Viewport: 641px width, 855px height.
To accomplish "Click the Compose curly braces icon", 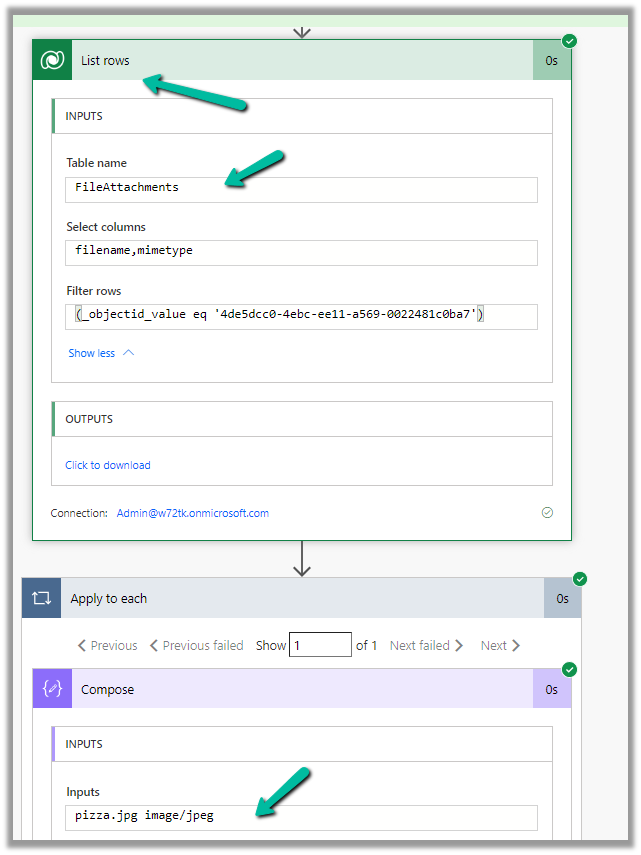I will [x=52, y=689].
